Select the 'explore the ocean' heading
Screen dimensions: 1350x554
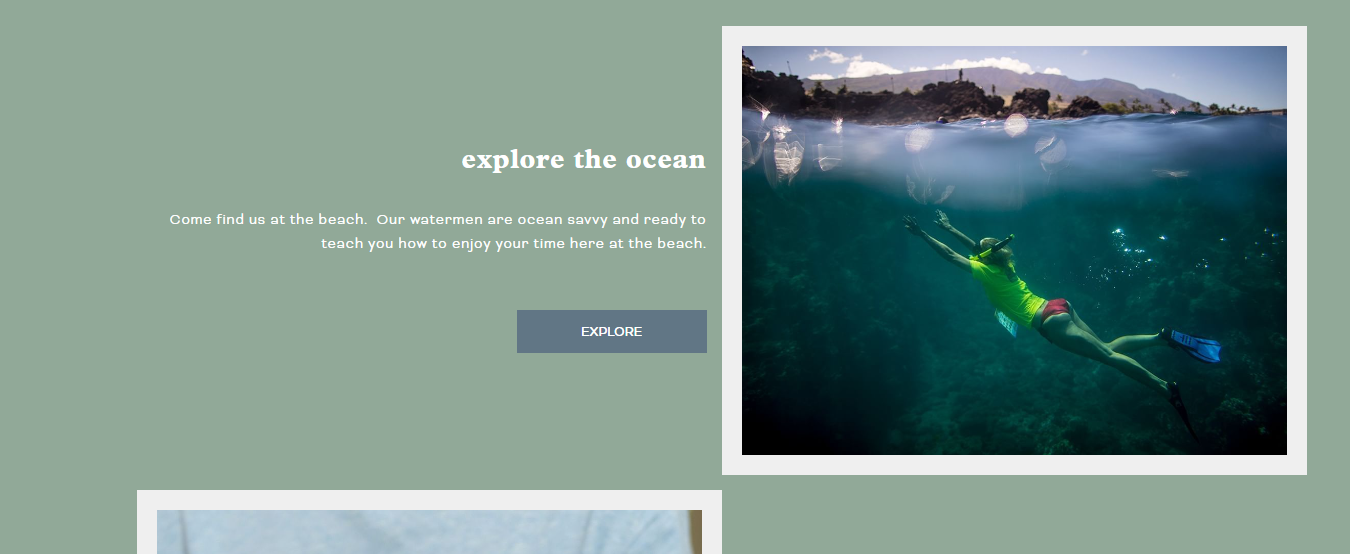click(584, 159)
